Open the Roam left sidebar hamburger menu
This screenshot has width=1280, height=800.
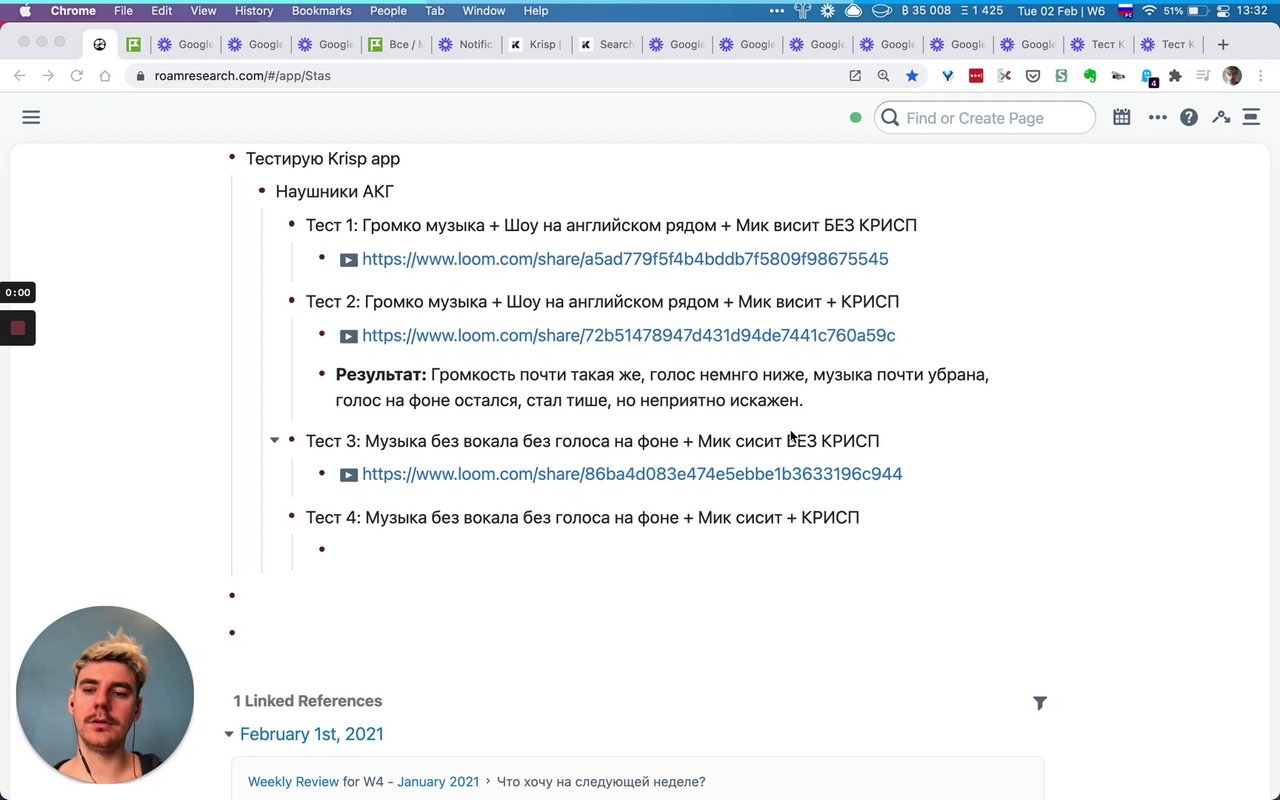(31, 118)
